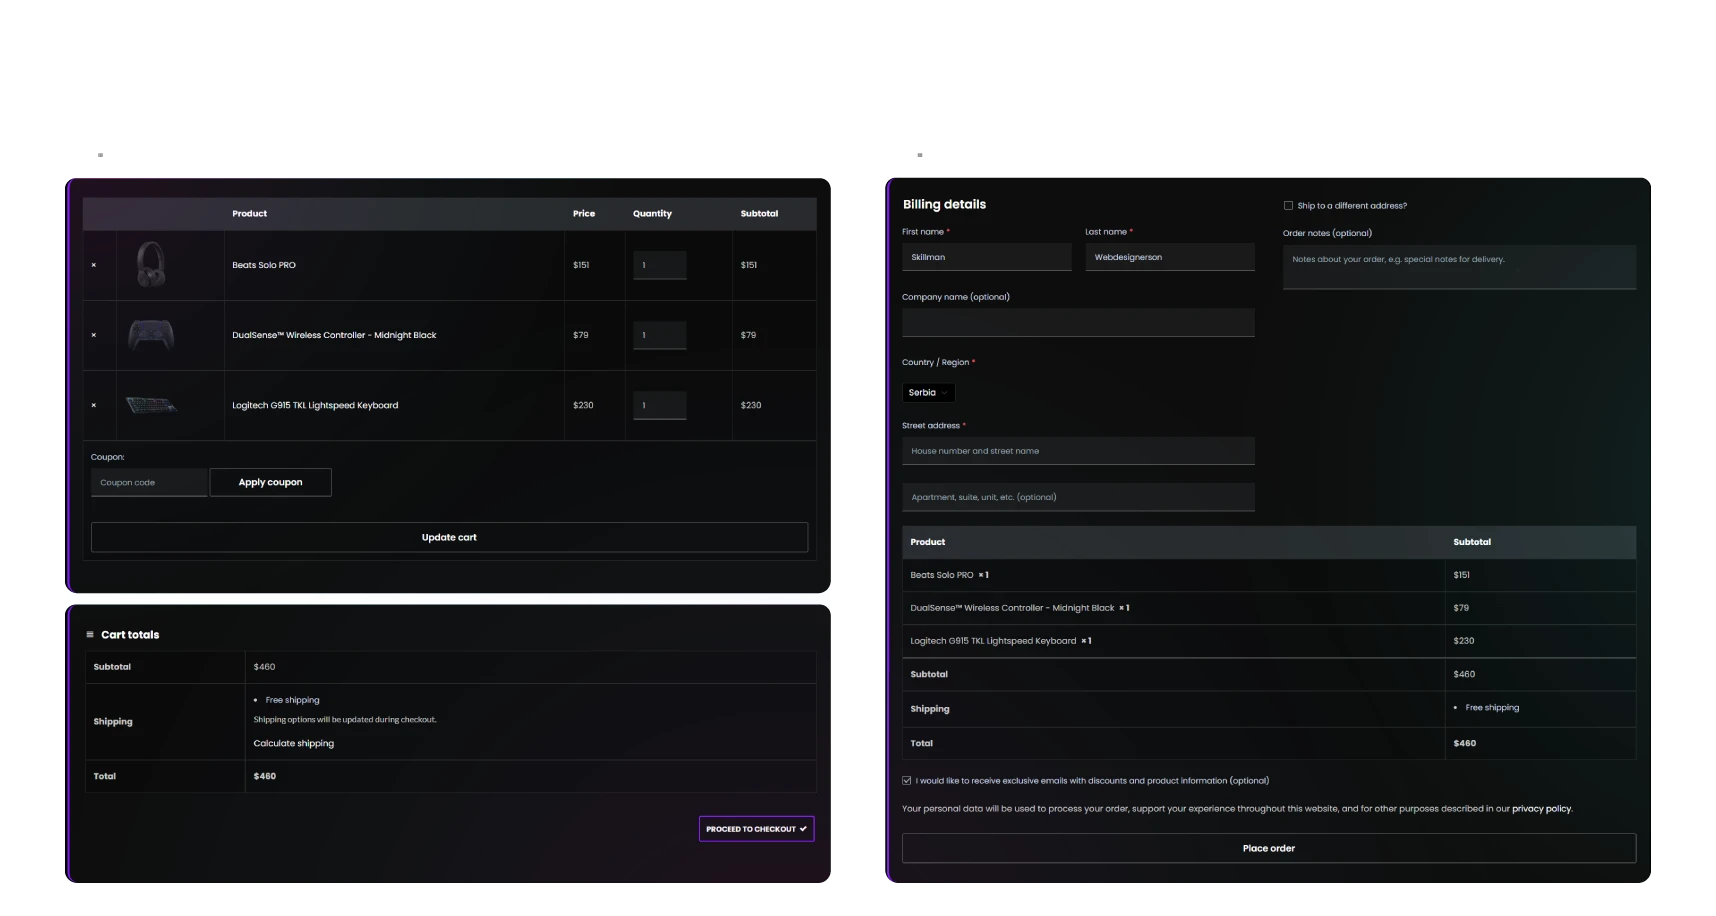Remove Beats Solo PRO from cart

[94, 265]
